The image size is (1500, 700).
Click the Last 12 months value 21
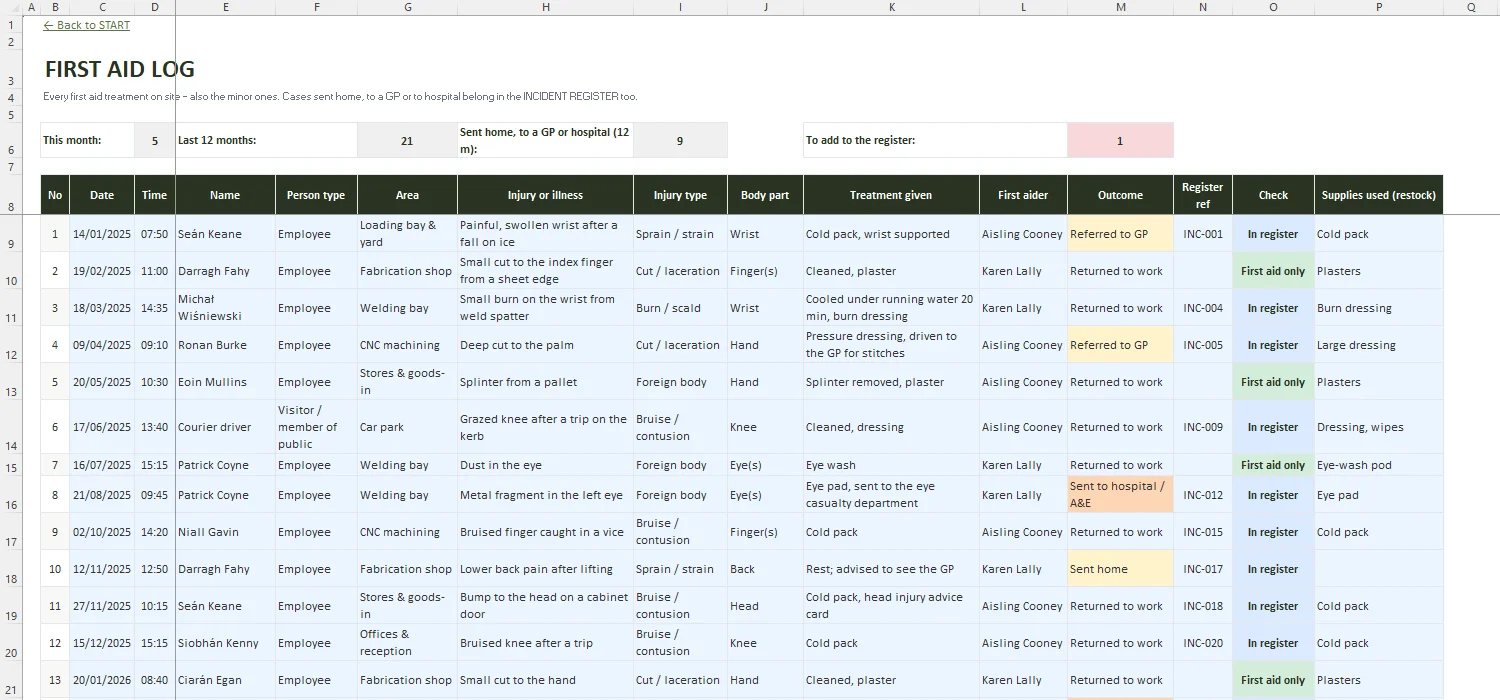tap(407, 141)
